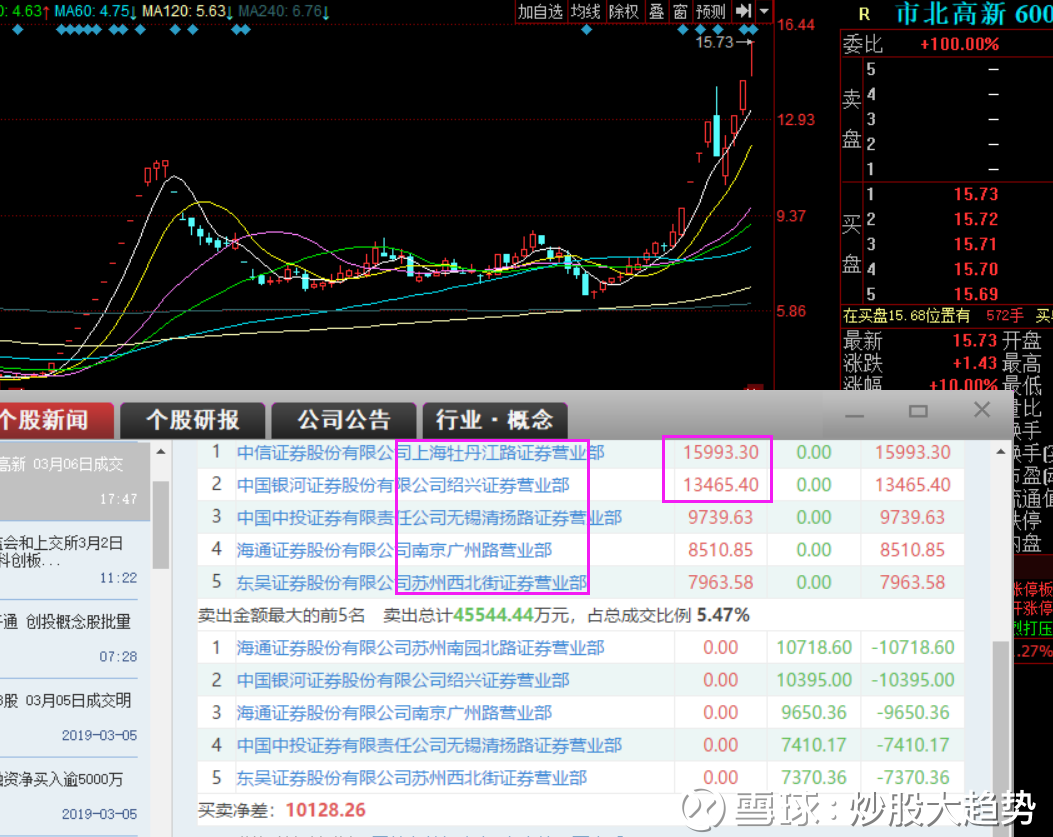Close the news popup window
Image resolution: width=1053 pixels, height=837 pixels.
982,410
